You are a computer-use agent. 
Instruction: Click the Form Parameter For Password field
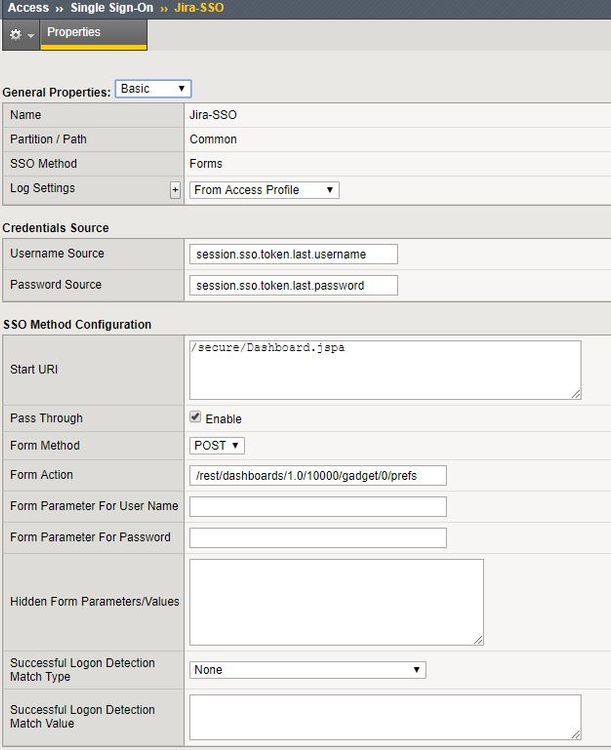tap(317, 538)
